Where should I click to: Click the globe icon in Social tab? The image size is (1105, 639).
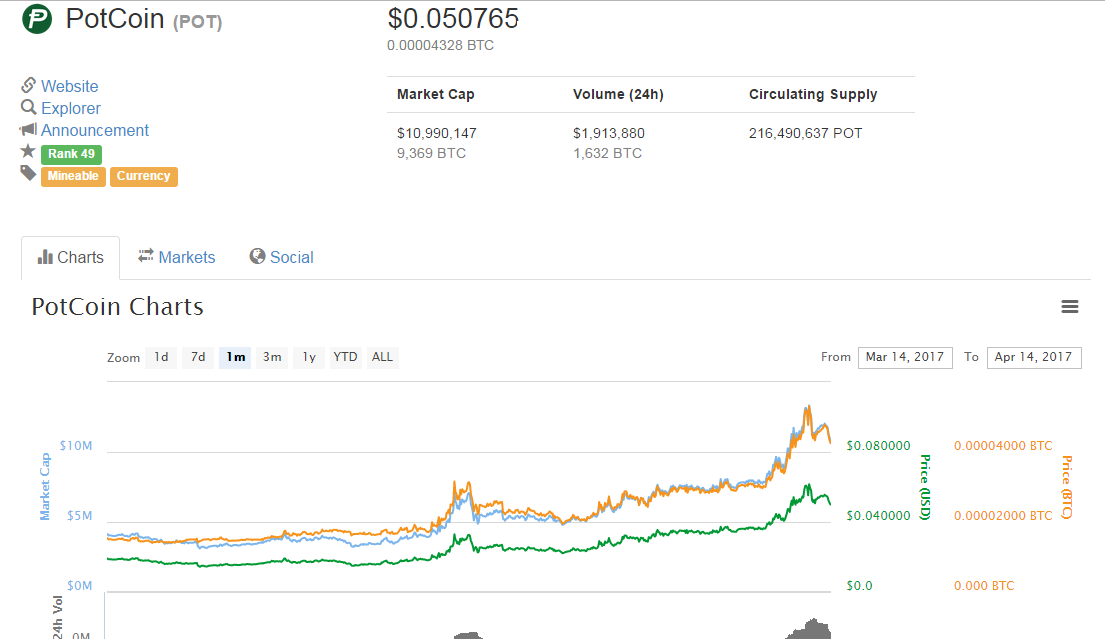(257, 256)
